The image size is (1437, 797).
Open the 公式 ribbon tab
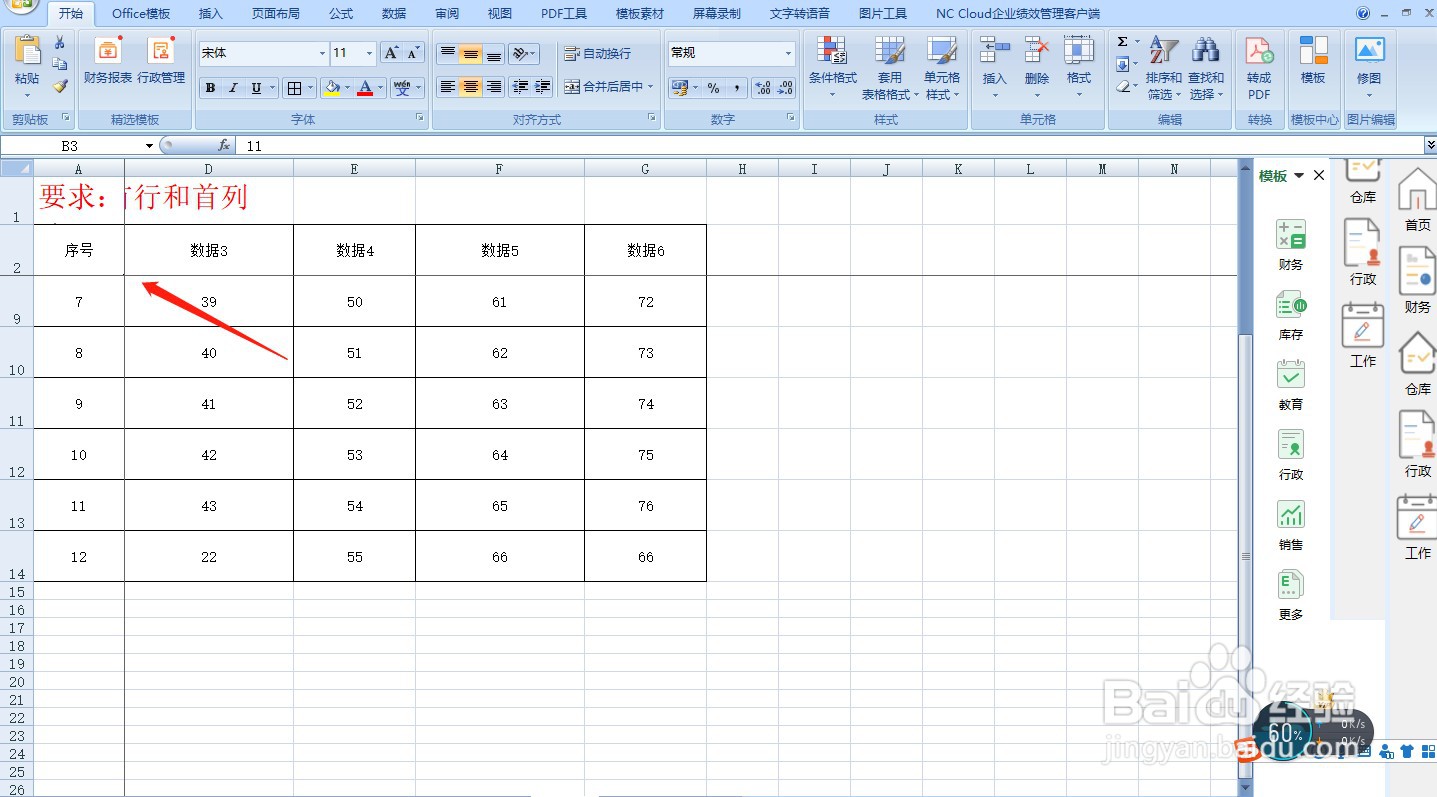(340, 13)
